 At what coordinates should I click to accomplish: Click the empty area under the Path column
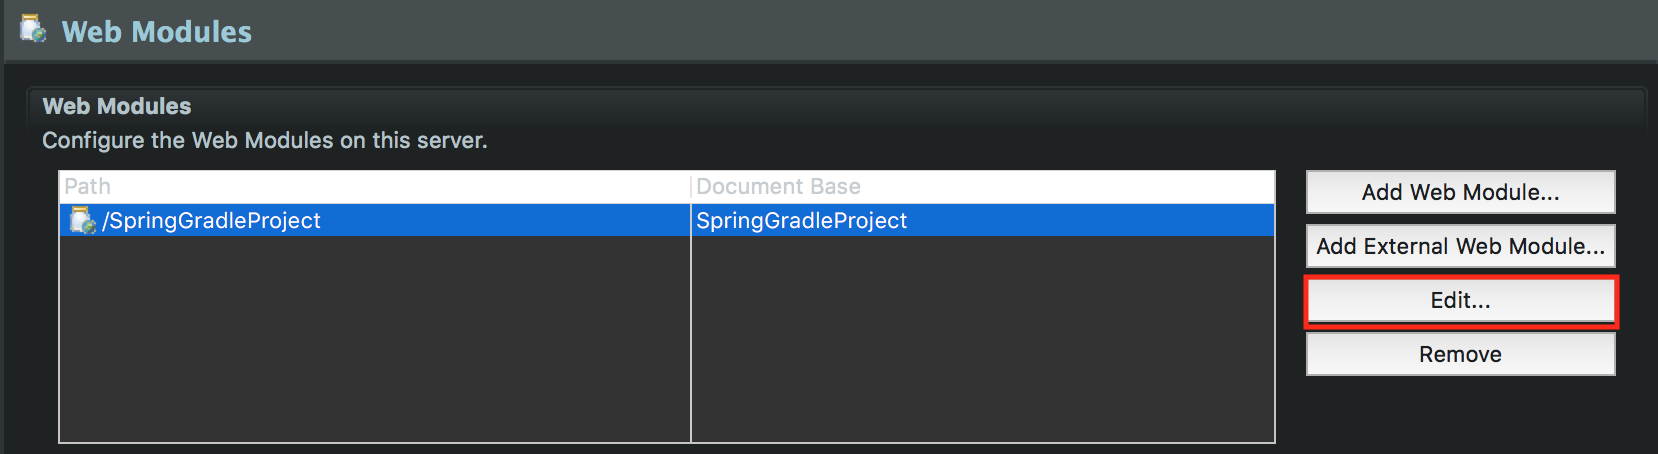point(374,340)
